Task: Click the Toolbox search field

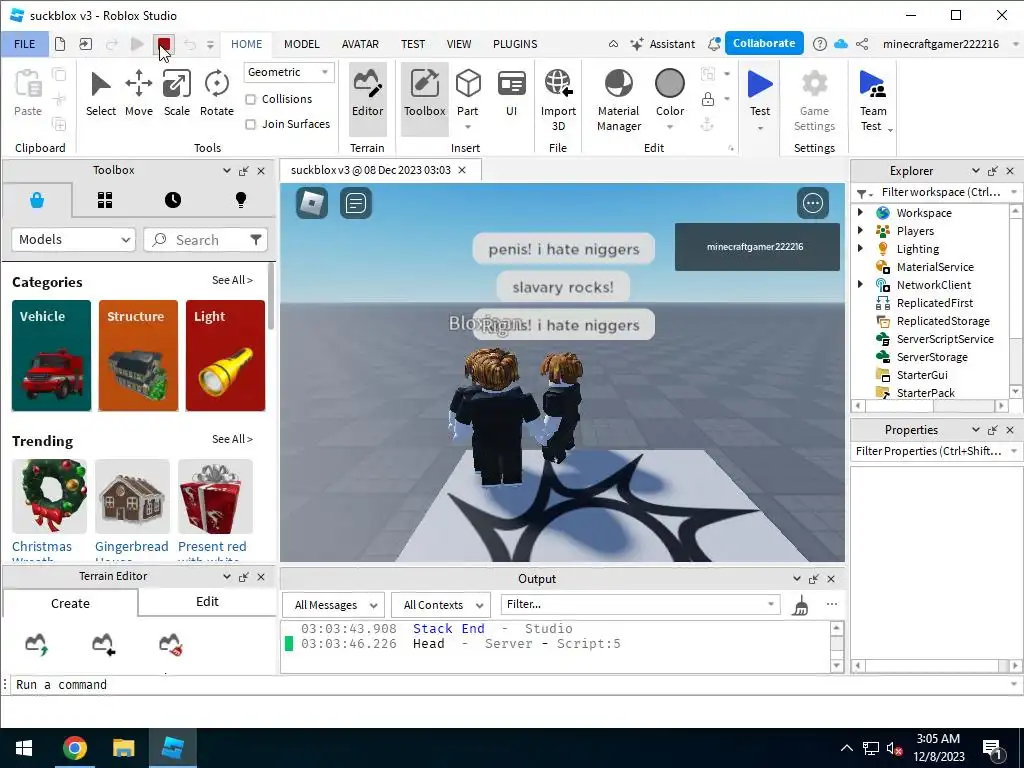Action: point(206,240)
